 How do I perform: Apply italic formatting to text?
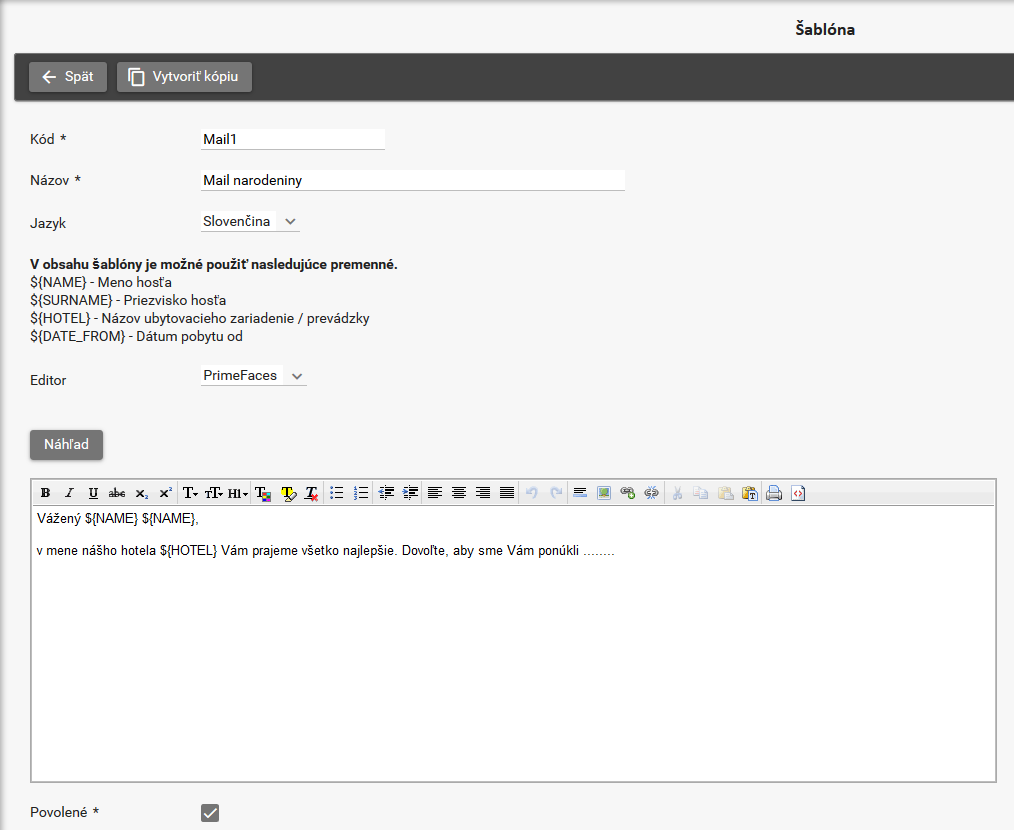(69, 493)
